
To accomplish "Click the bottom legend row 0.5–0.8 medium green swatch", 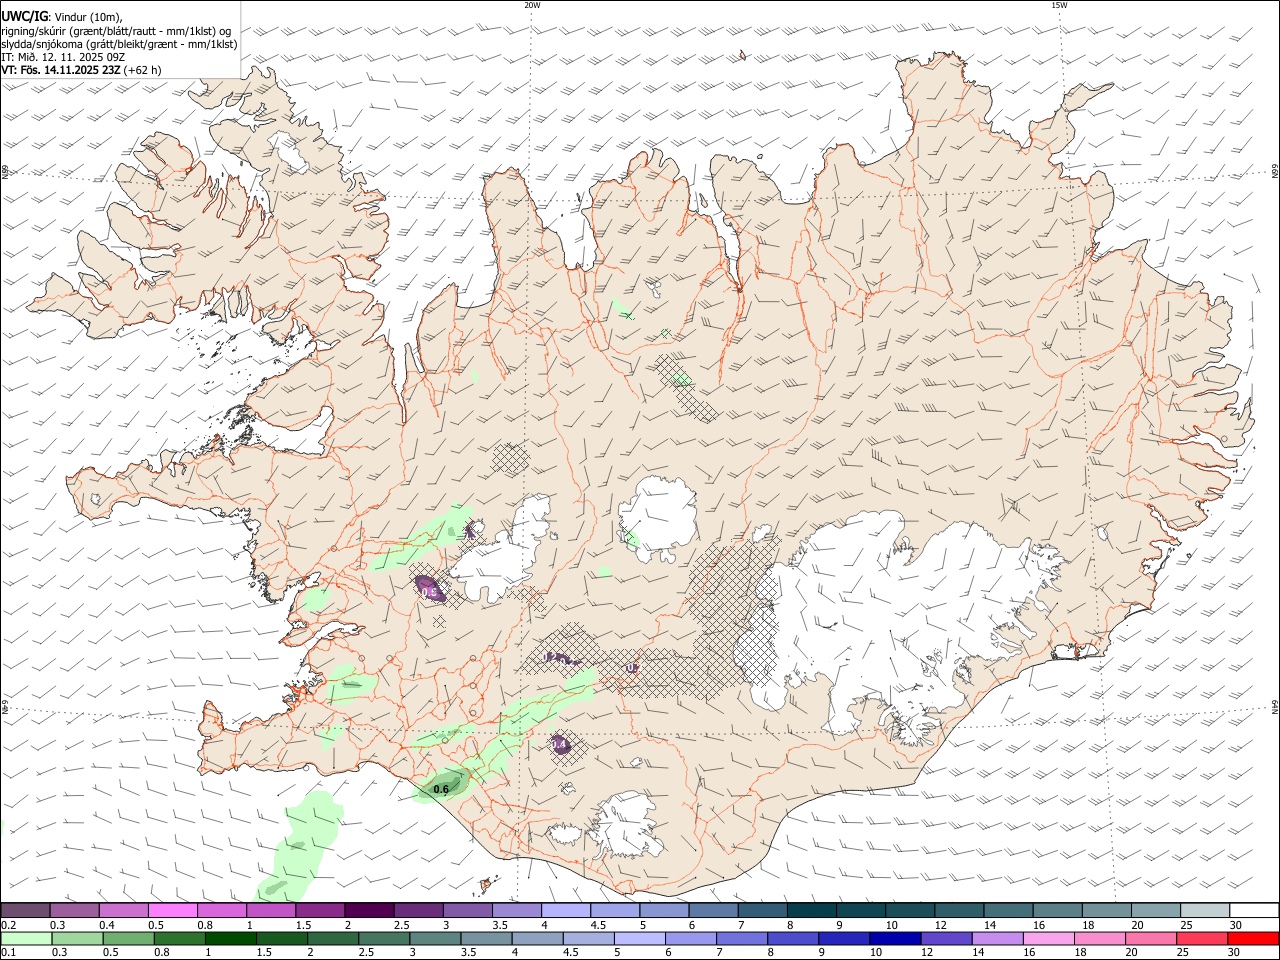I will [128, 939].
